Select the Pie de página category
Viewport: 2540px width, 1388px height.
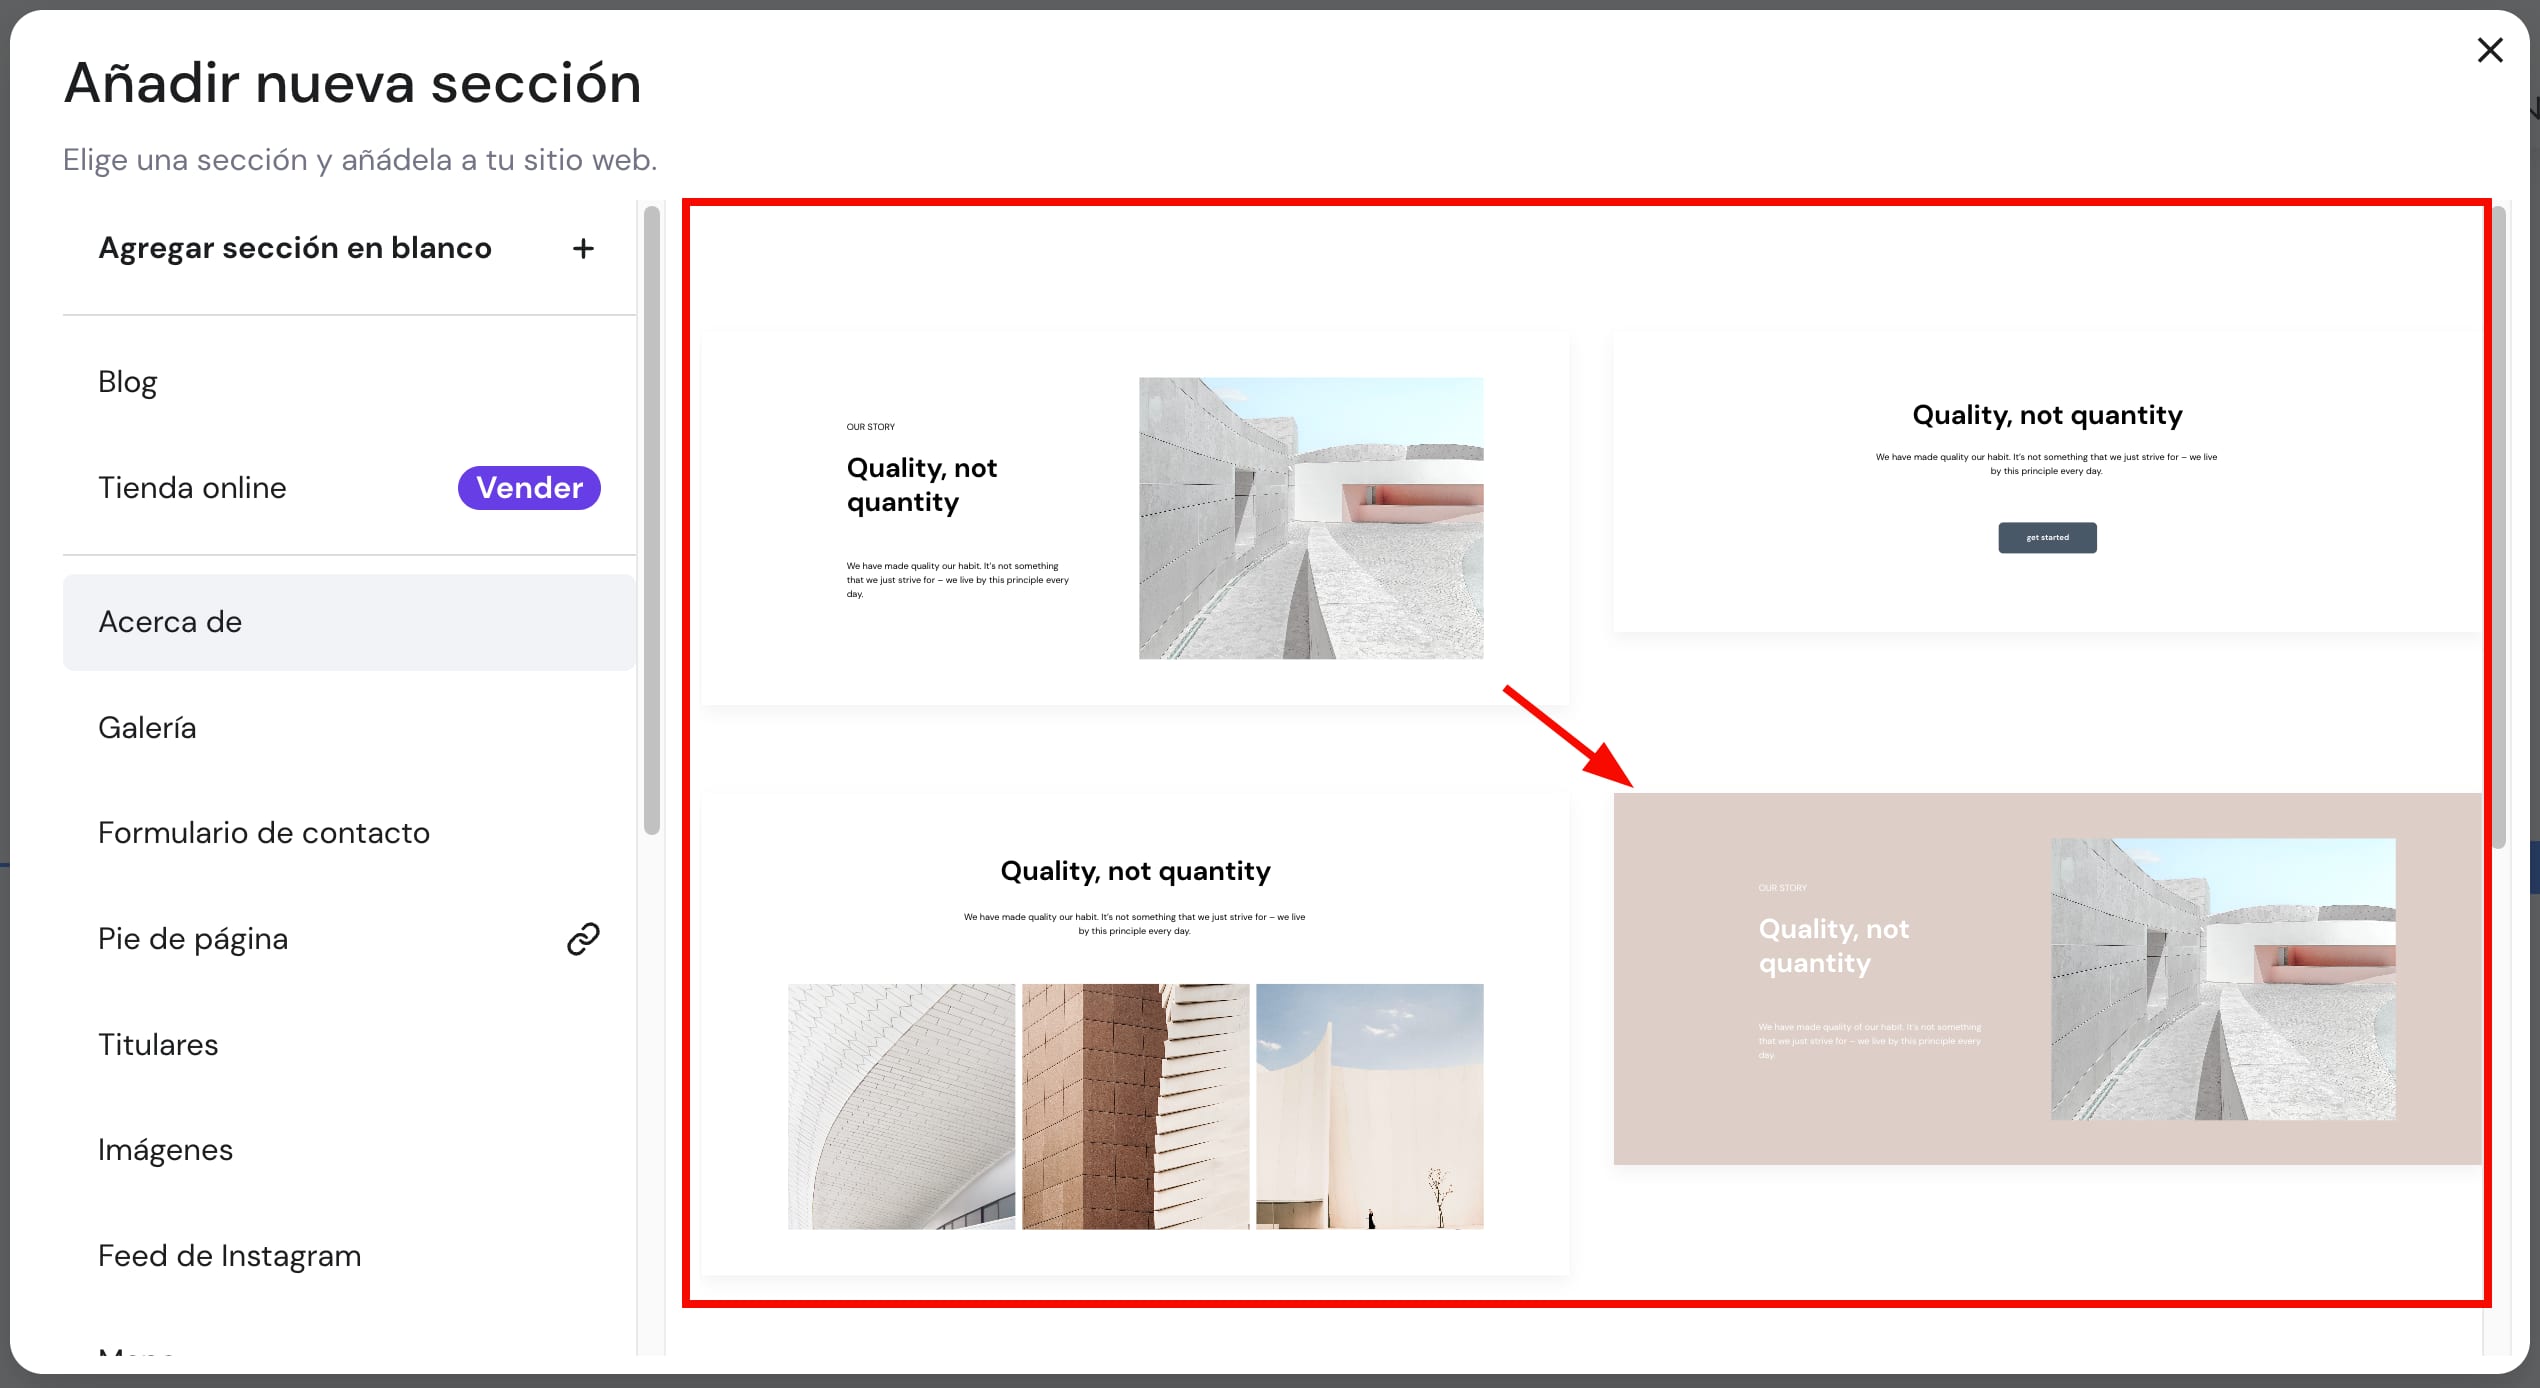coord(193,939)
